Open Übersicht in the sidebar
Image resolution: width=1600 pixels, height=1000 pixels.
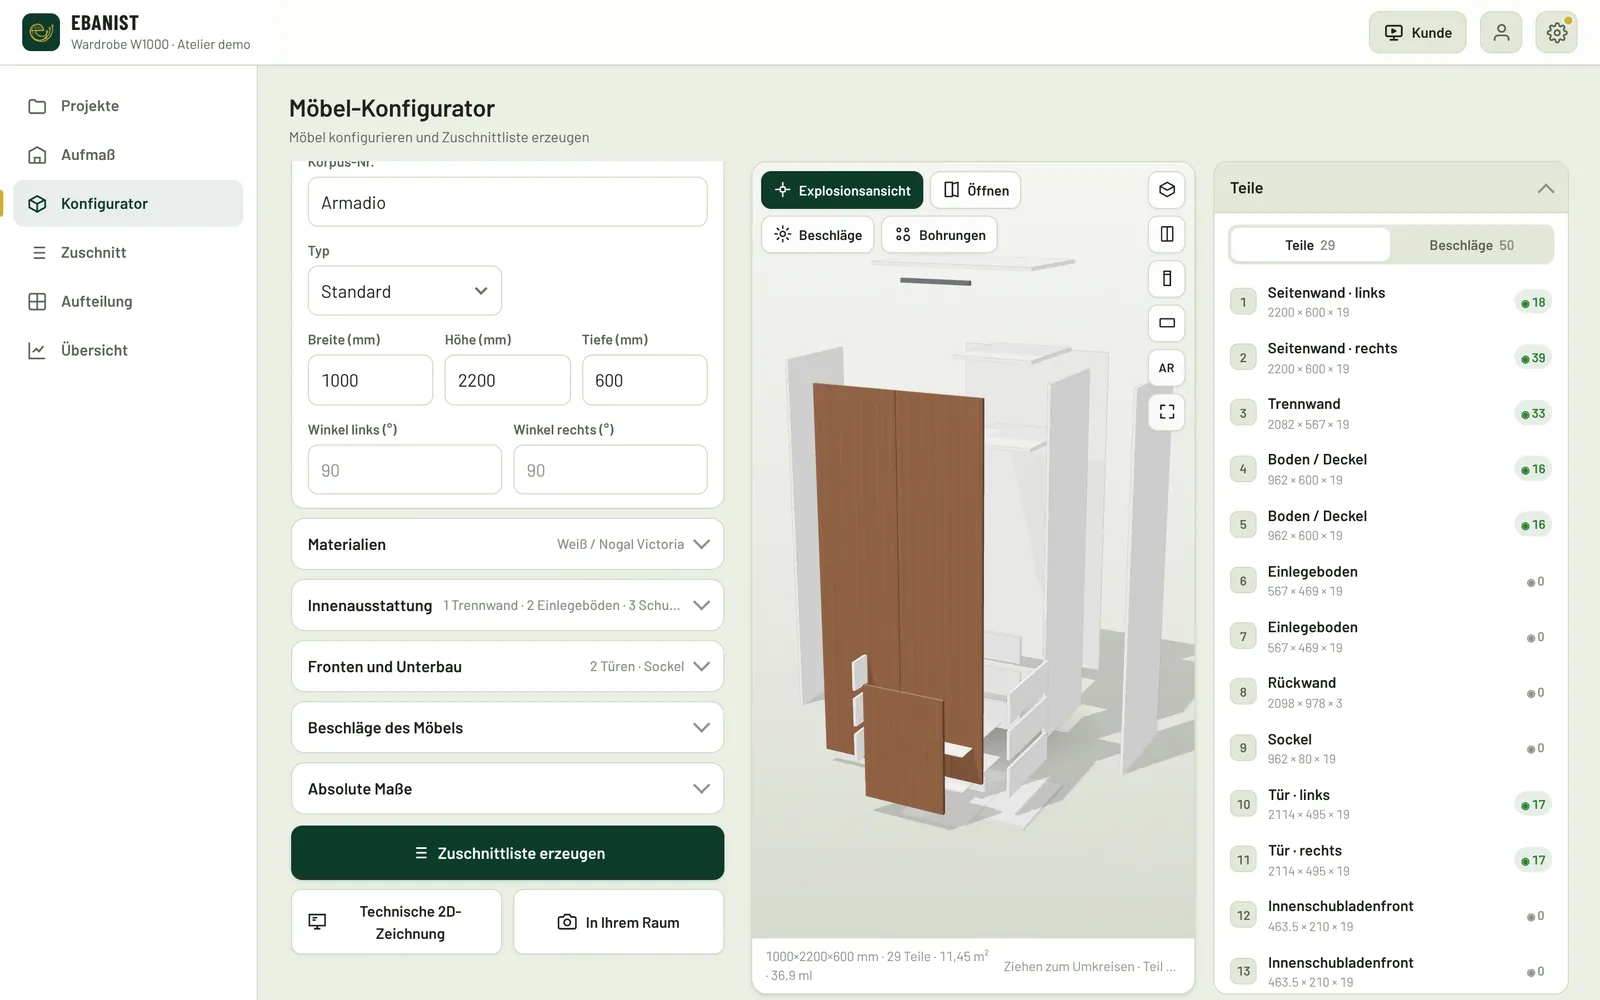click(x=128, y=351)
